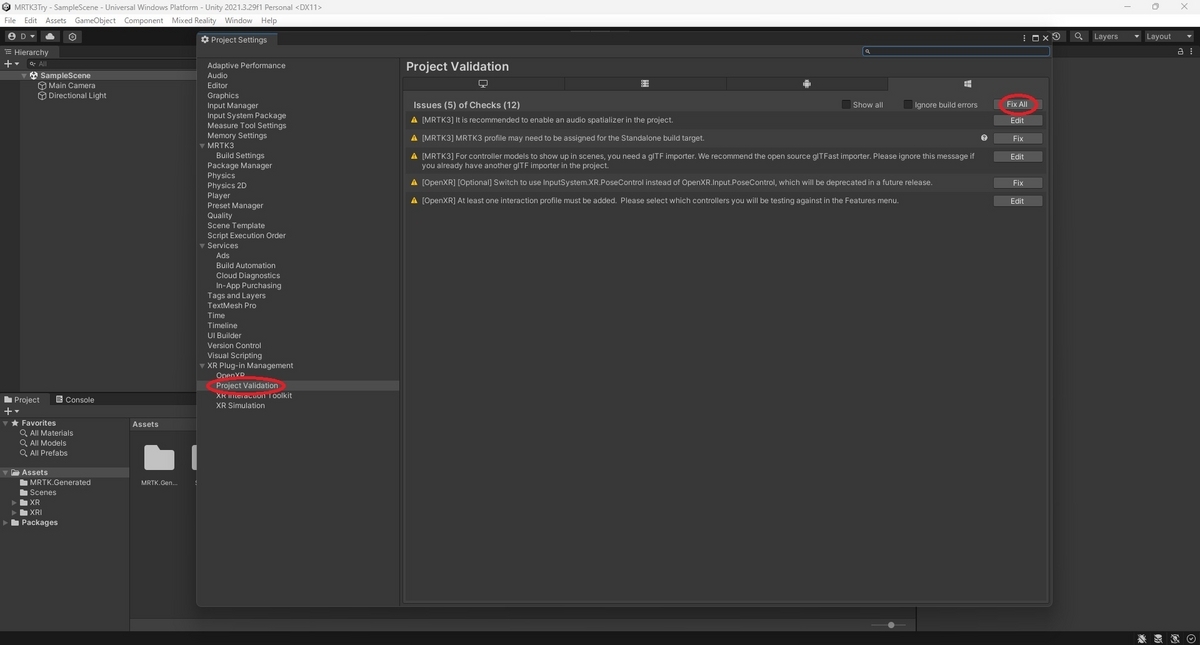
Task: Click the global search magnifier icon
Action: [x=1079, y=37]
